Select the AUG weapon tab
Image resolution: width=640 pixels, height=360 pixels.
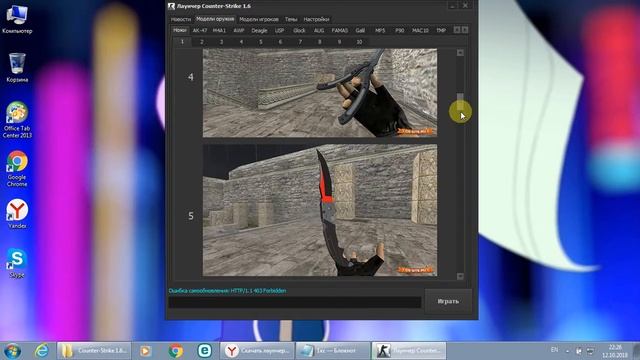coord(319,31)
